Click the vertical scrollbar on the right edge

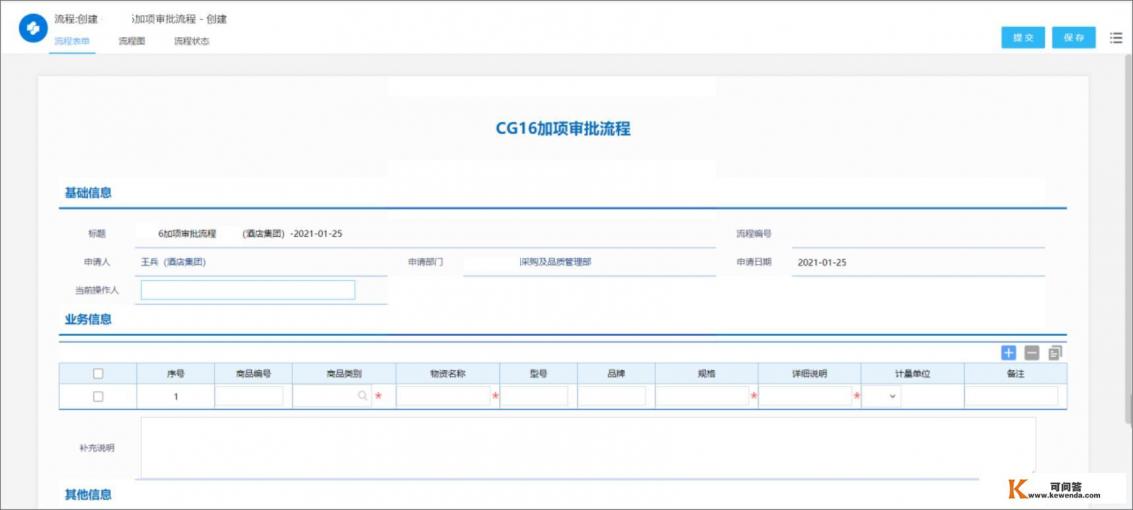point(1129,238)
